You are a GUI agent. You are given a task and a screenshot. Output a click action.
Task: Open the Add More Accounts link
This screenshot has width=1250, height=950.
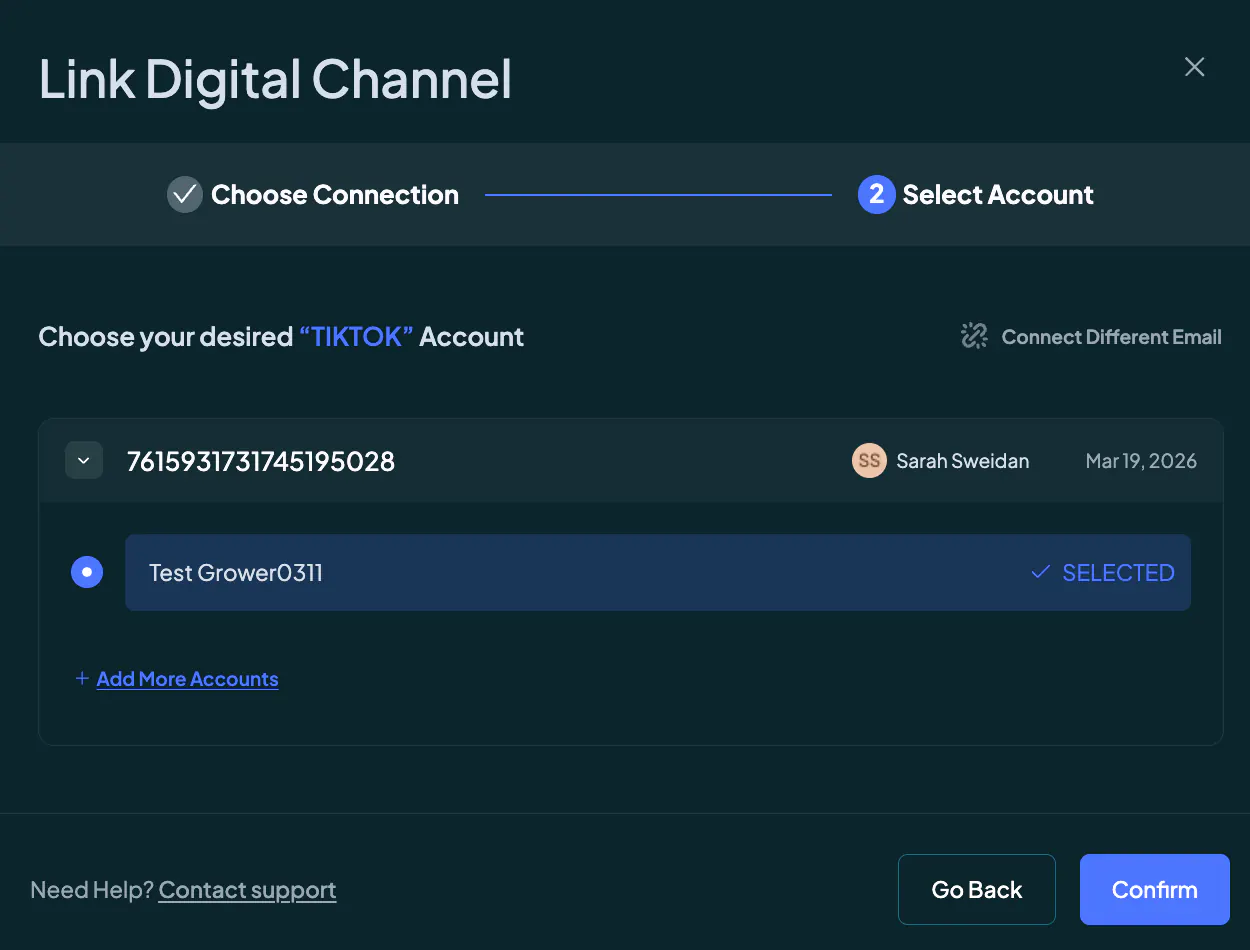[187, 679]
